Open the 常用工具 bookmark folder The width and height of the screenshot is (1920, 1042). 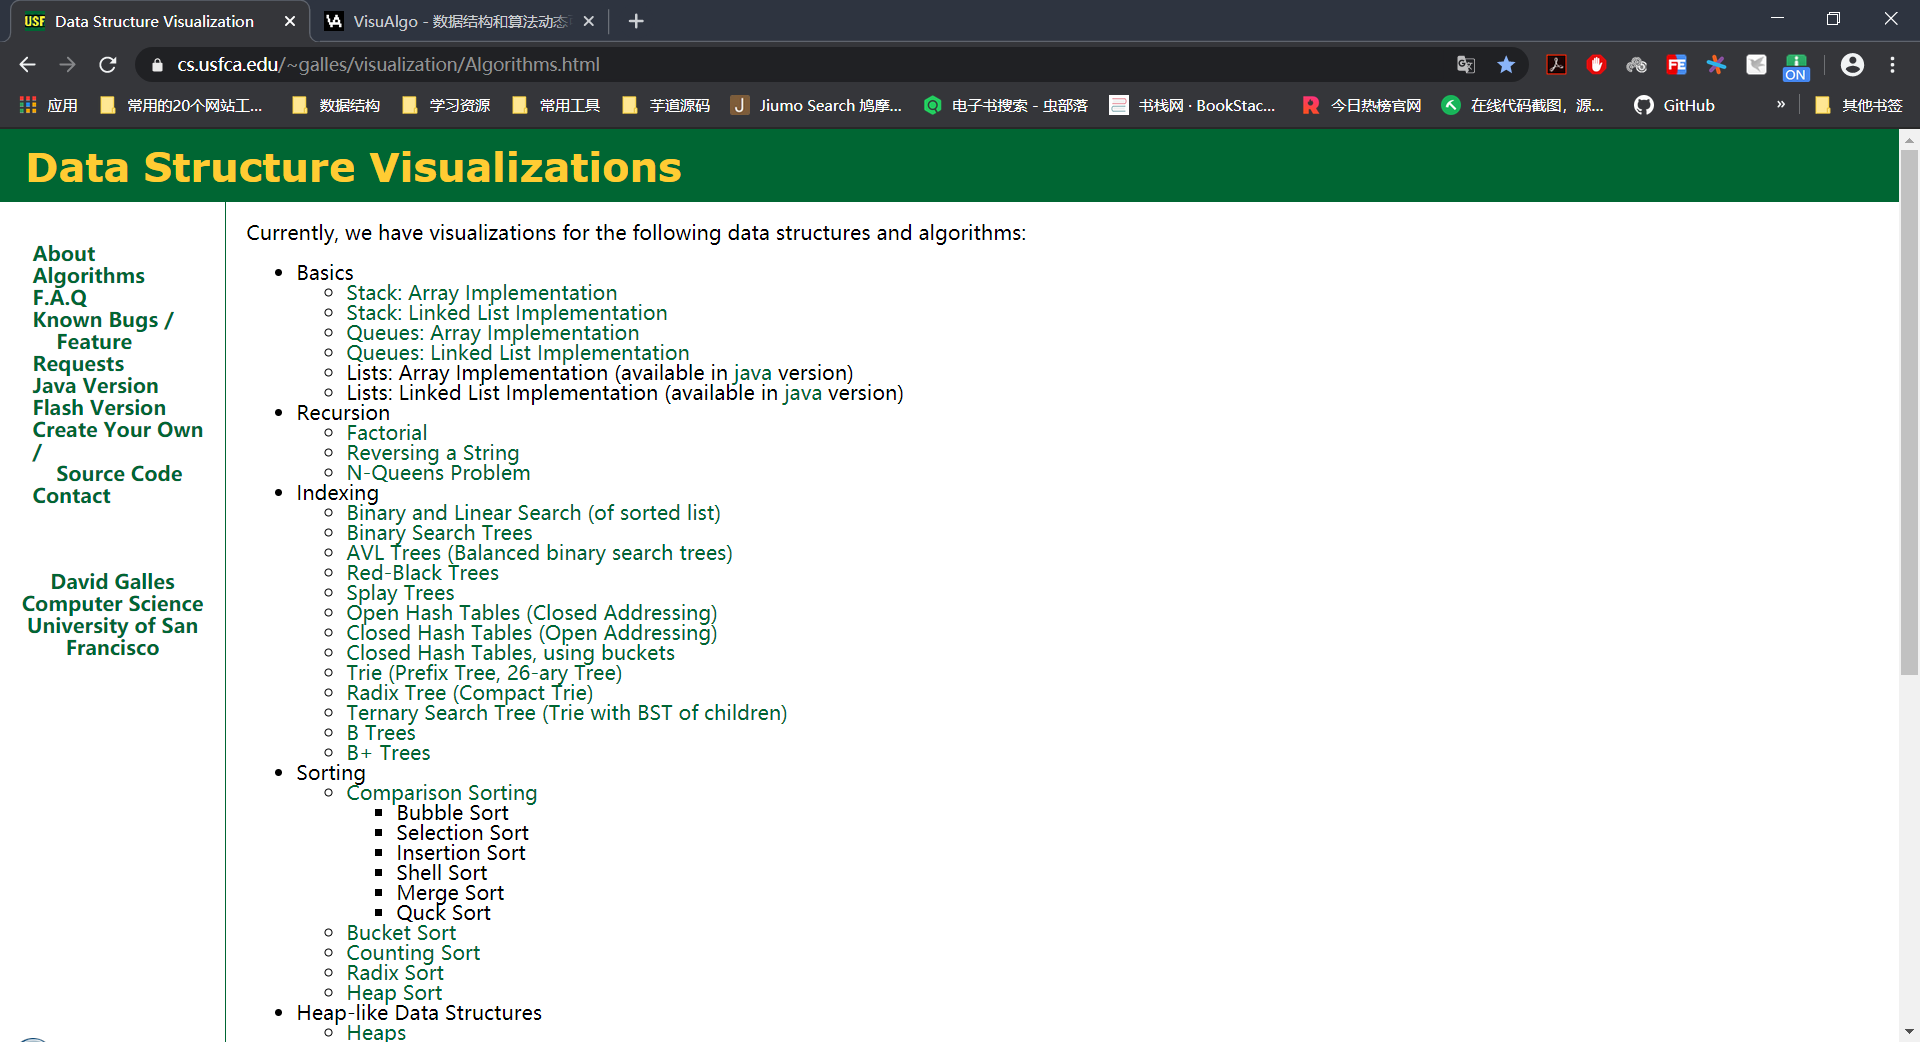pos(556,105)
